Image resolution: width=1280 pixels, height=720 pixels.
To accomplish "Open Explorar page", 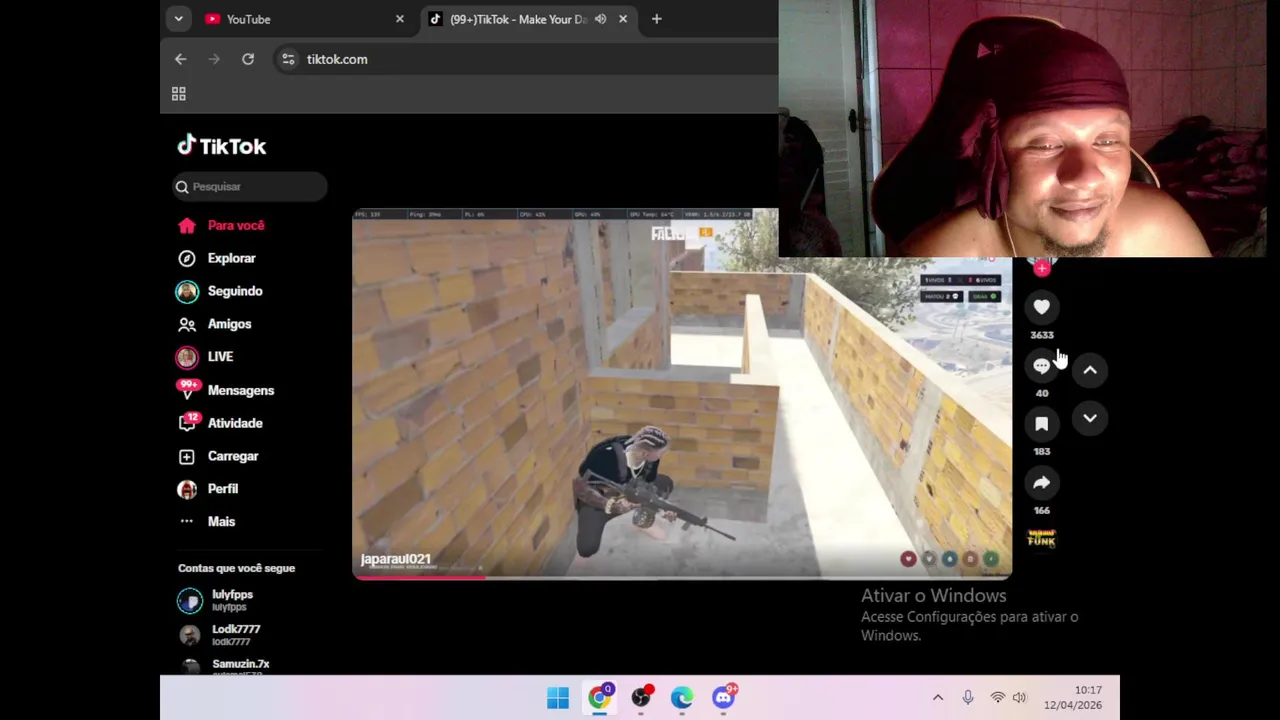I will click(218, 258).
